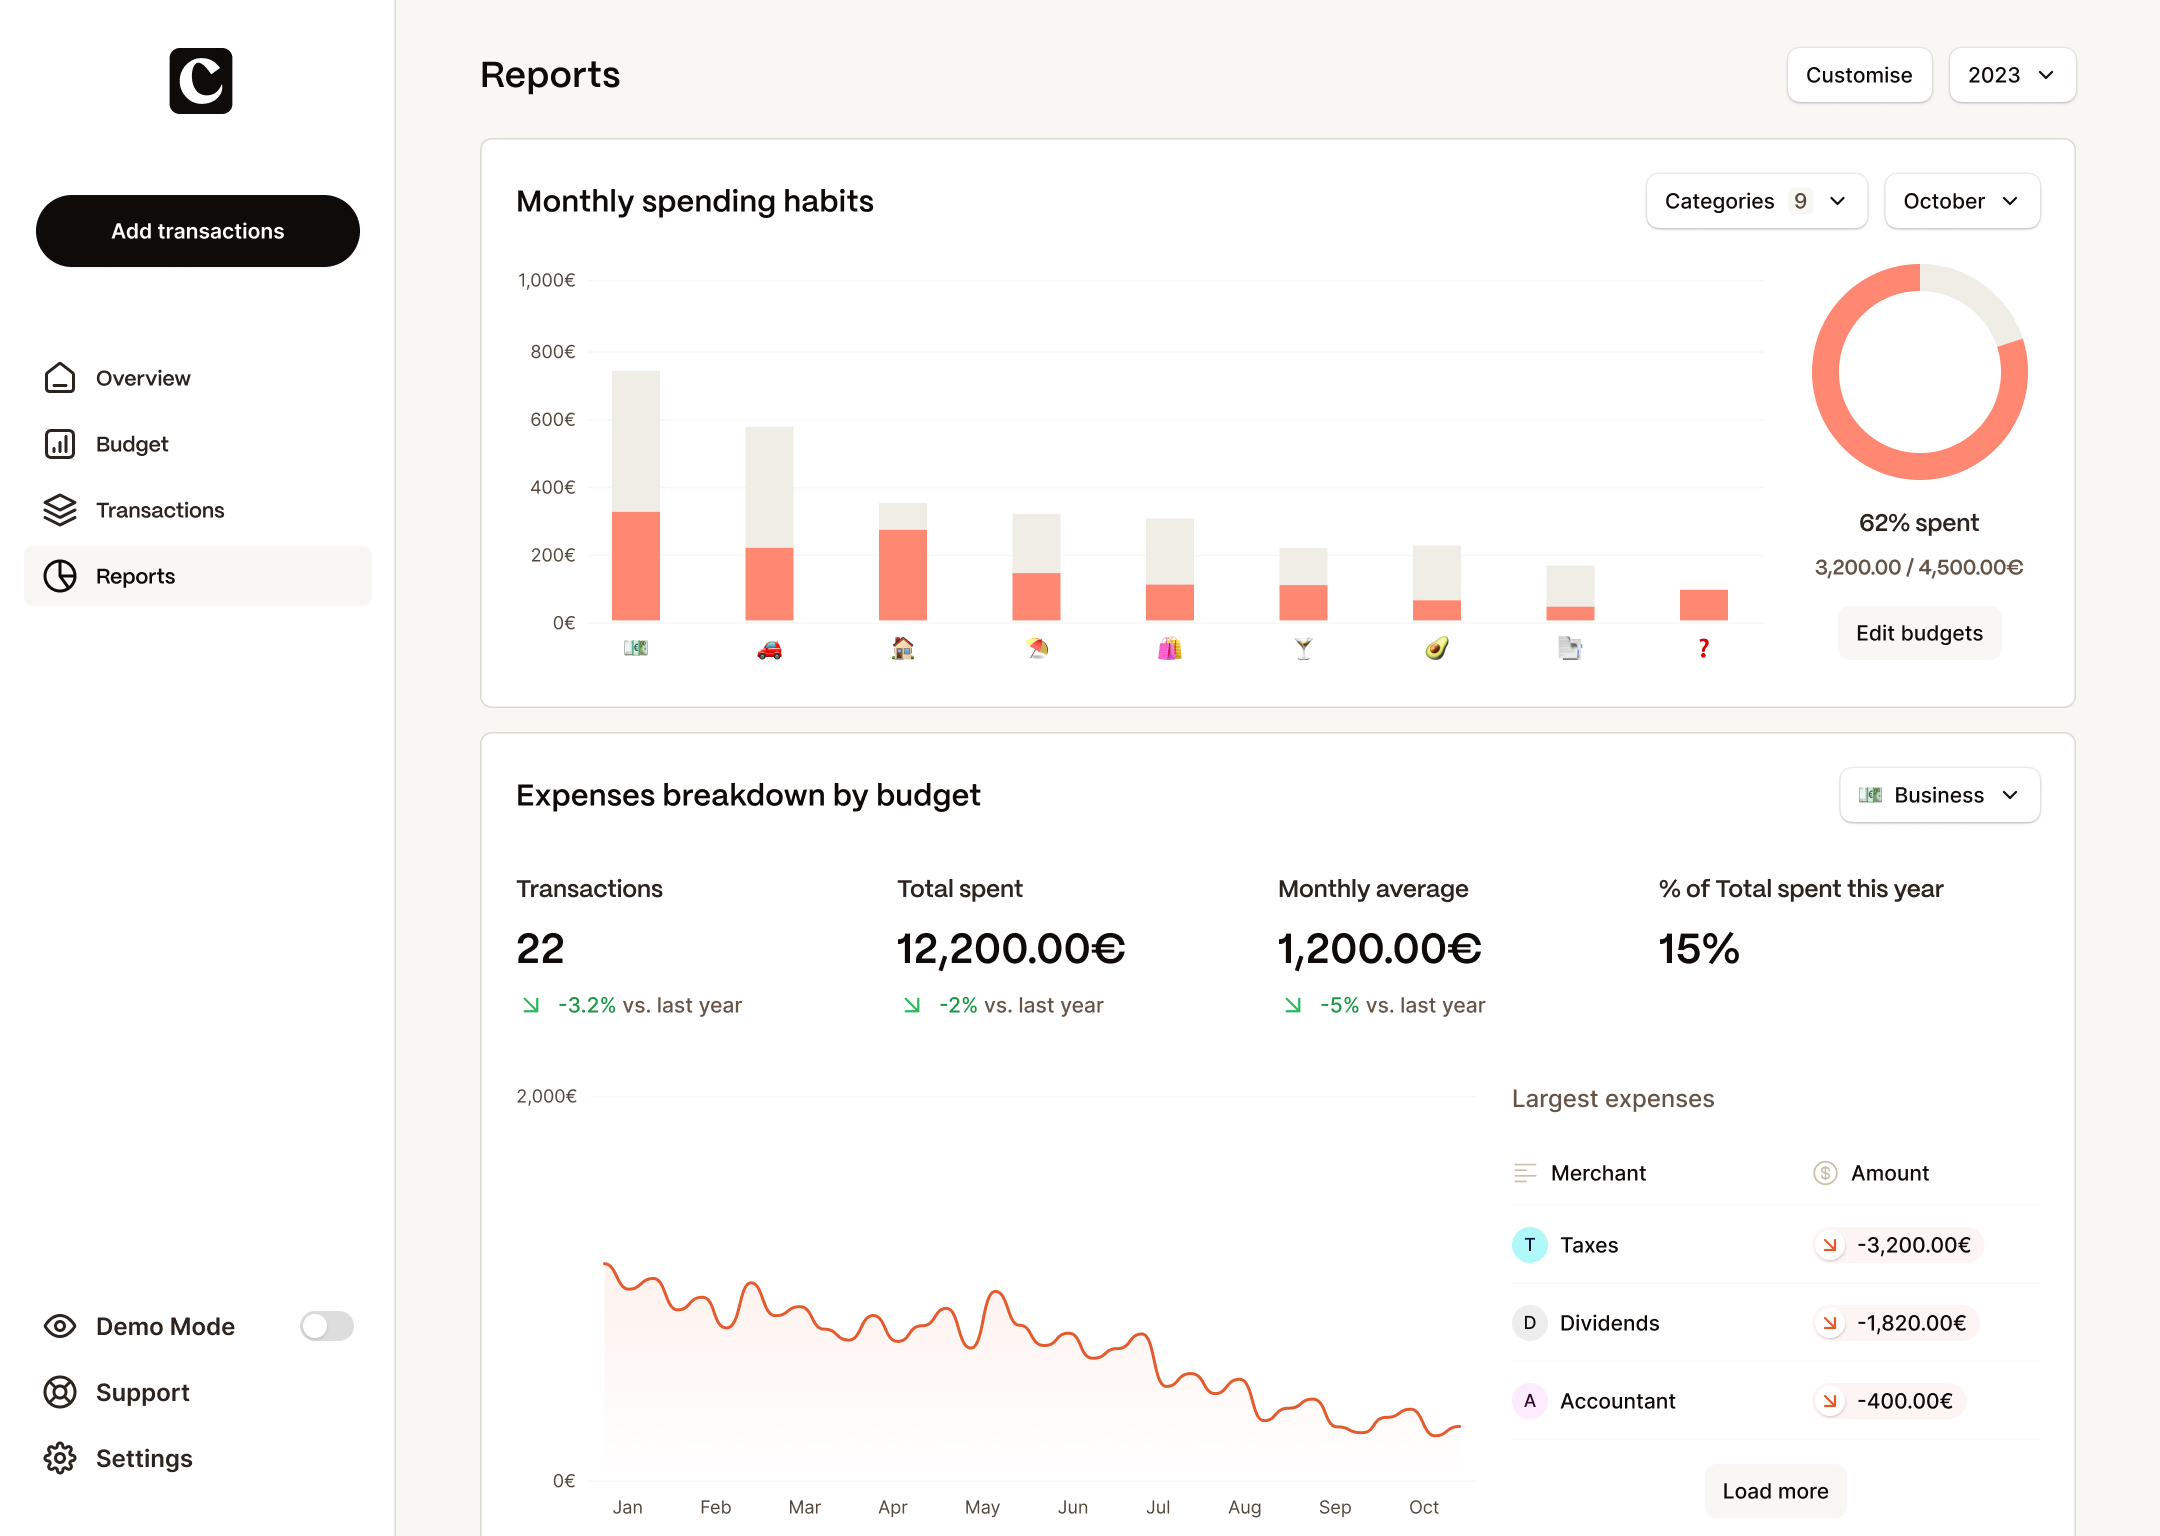Click the Edit budgets button
This screenshot has height=1536, width=2160.
[x=1919, y=633]
